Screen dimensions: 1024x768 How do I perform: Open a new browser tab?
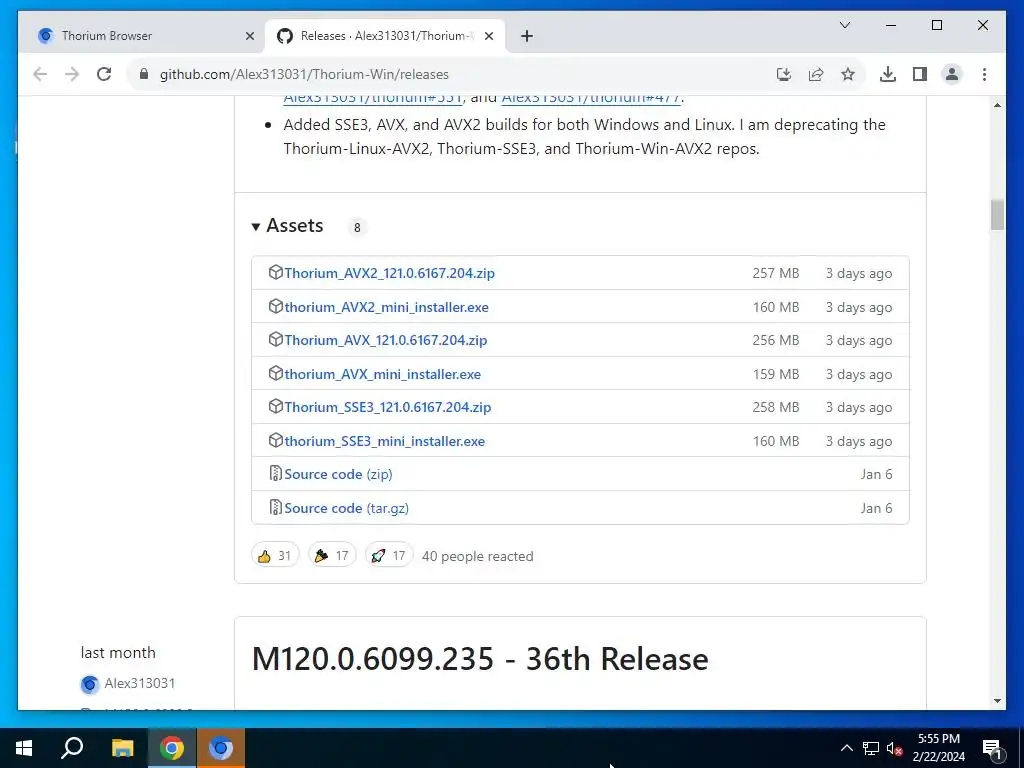(x=527, y=36)
